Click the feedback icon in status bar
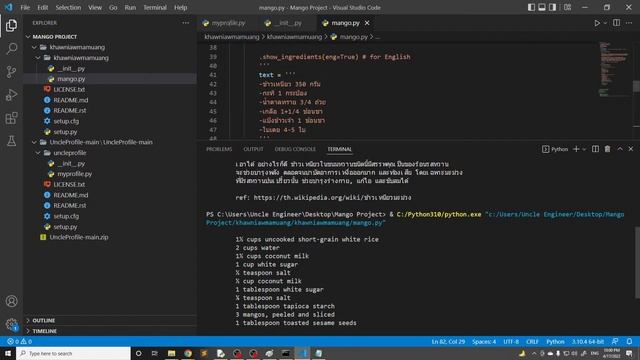This screenshot has width=640, height=360. coord(615,341)
